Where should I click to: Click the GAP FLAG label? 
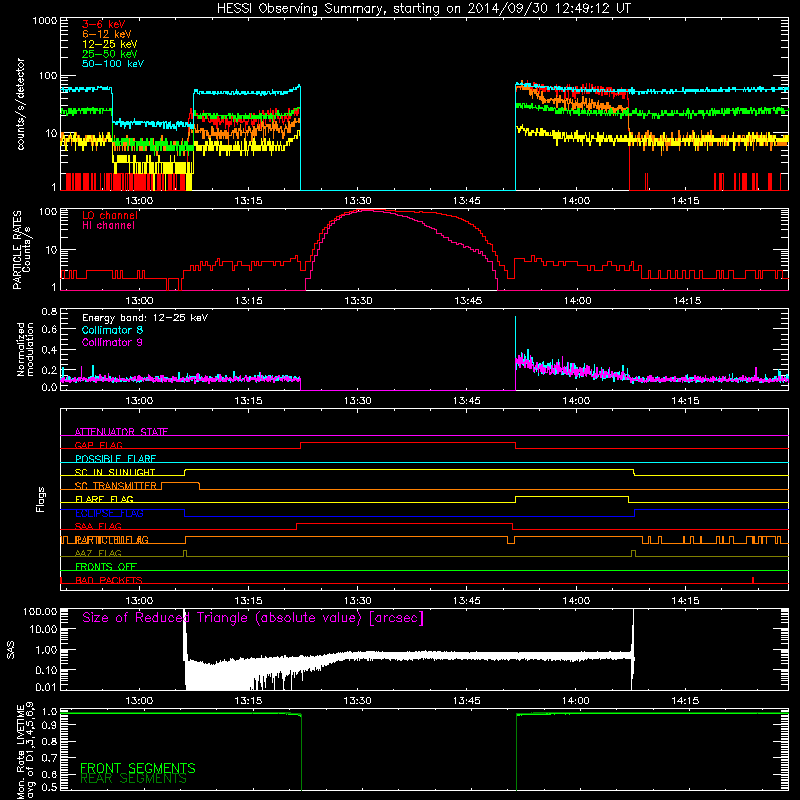pos(98,445)
